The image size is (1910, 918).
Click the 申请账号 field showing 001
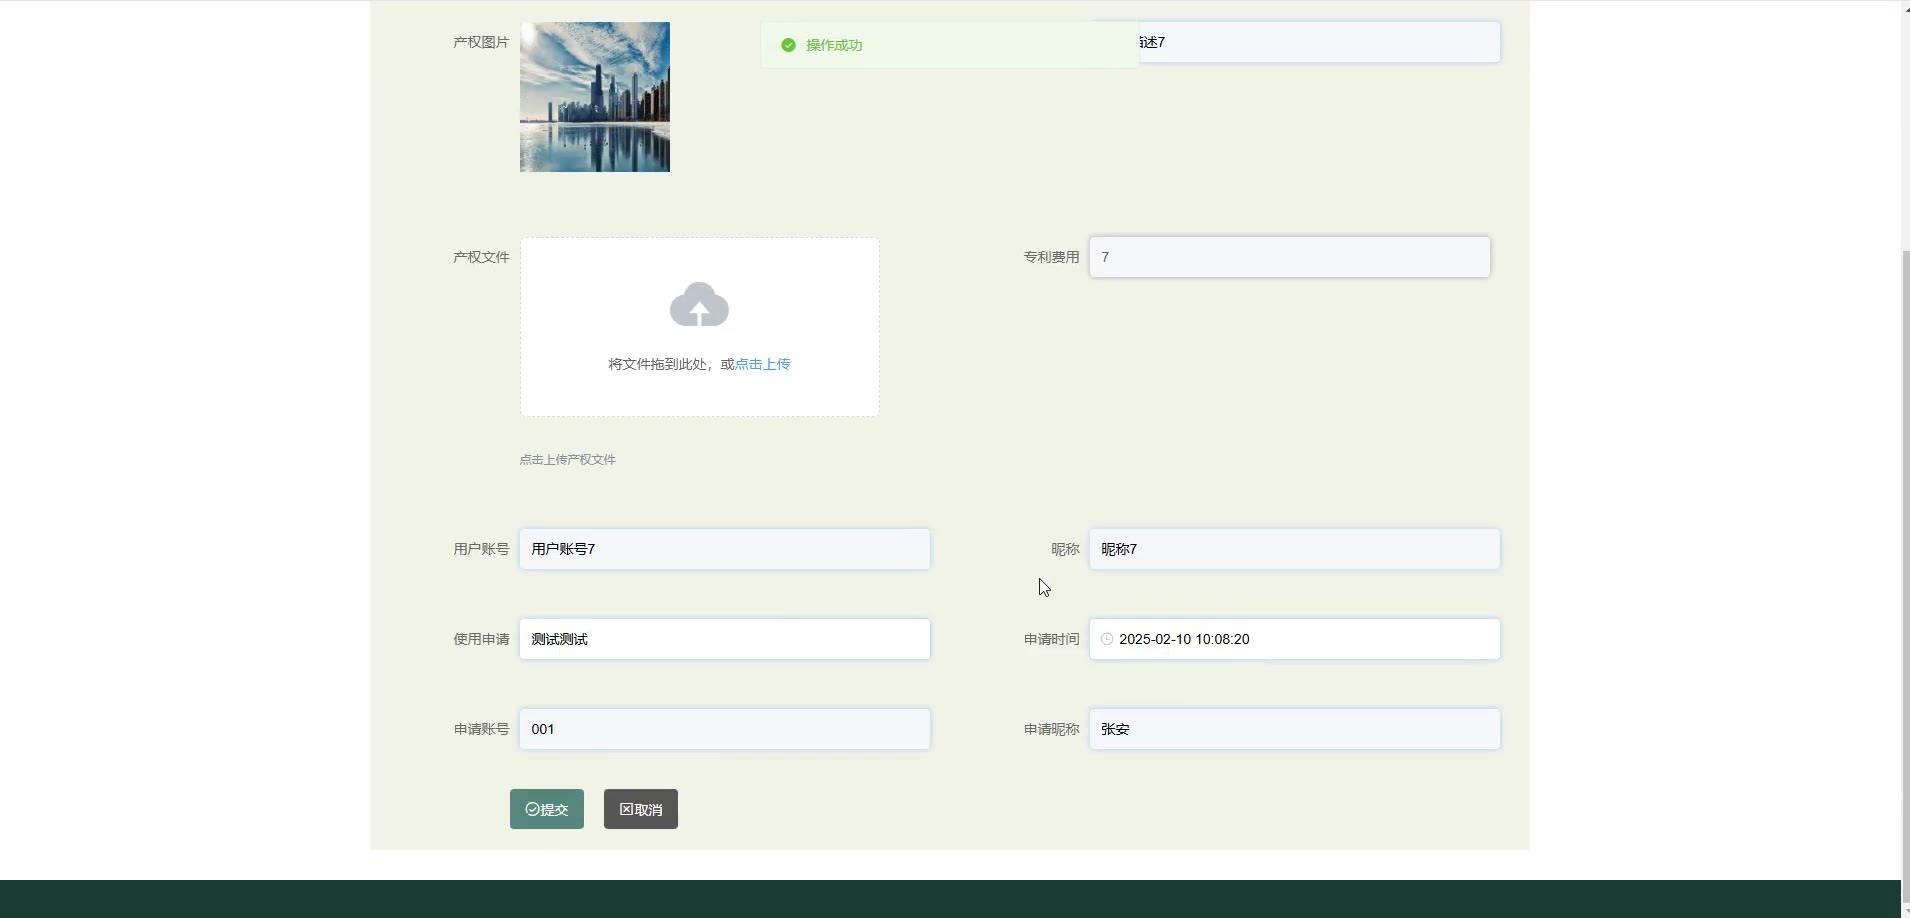click(724, 729)
